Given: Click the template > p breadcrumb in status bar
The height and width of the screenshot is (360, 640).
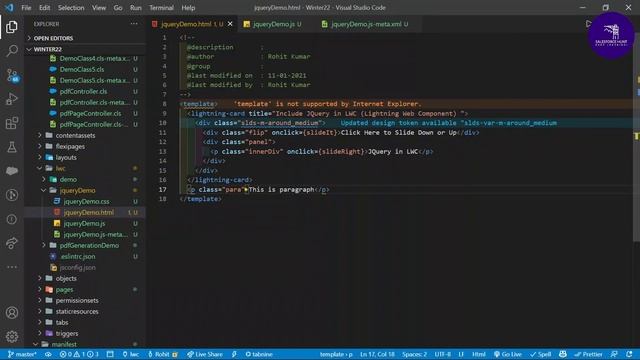Looking at the screenshot, I should tap(336, 354).
